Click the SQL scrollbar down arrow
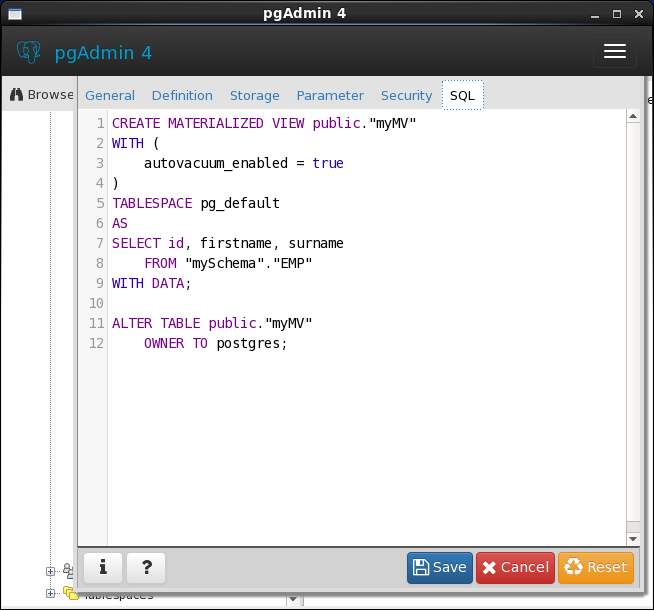 633,539
